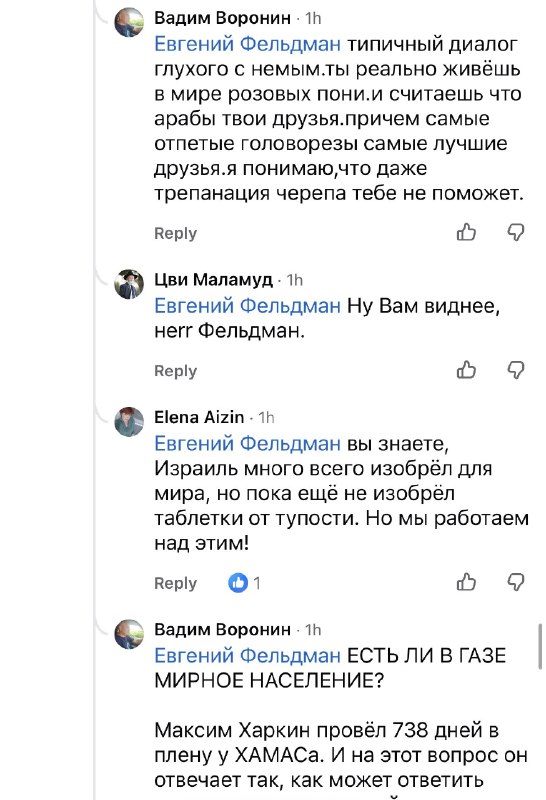546x800 pixels.
Task: Thumbs down Цви Маламуд's comment
Action: (x=516, y=369)
